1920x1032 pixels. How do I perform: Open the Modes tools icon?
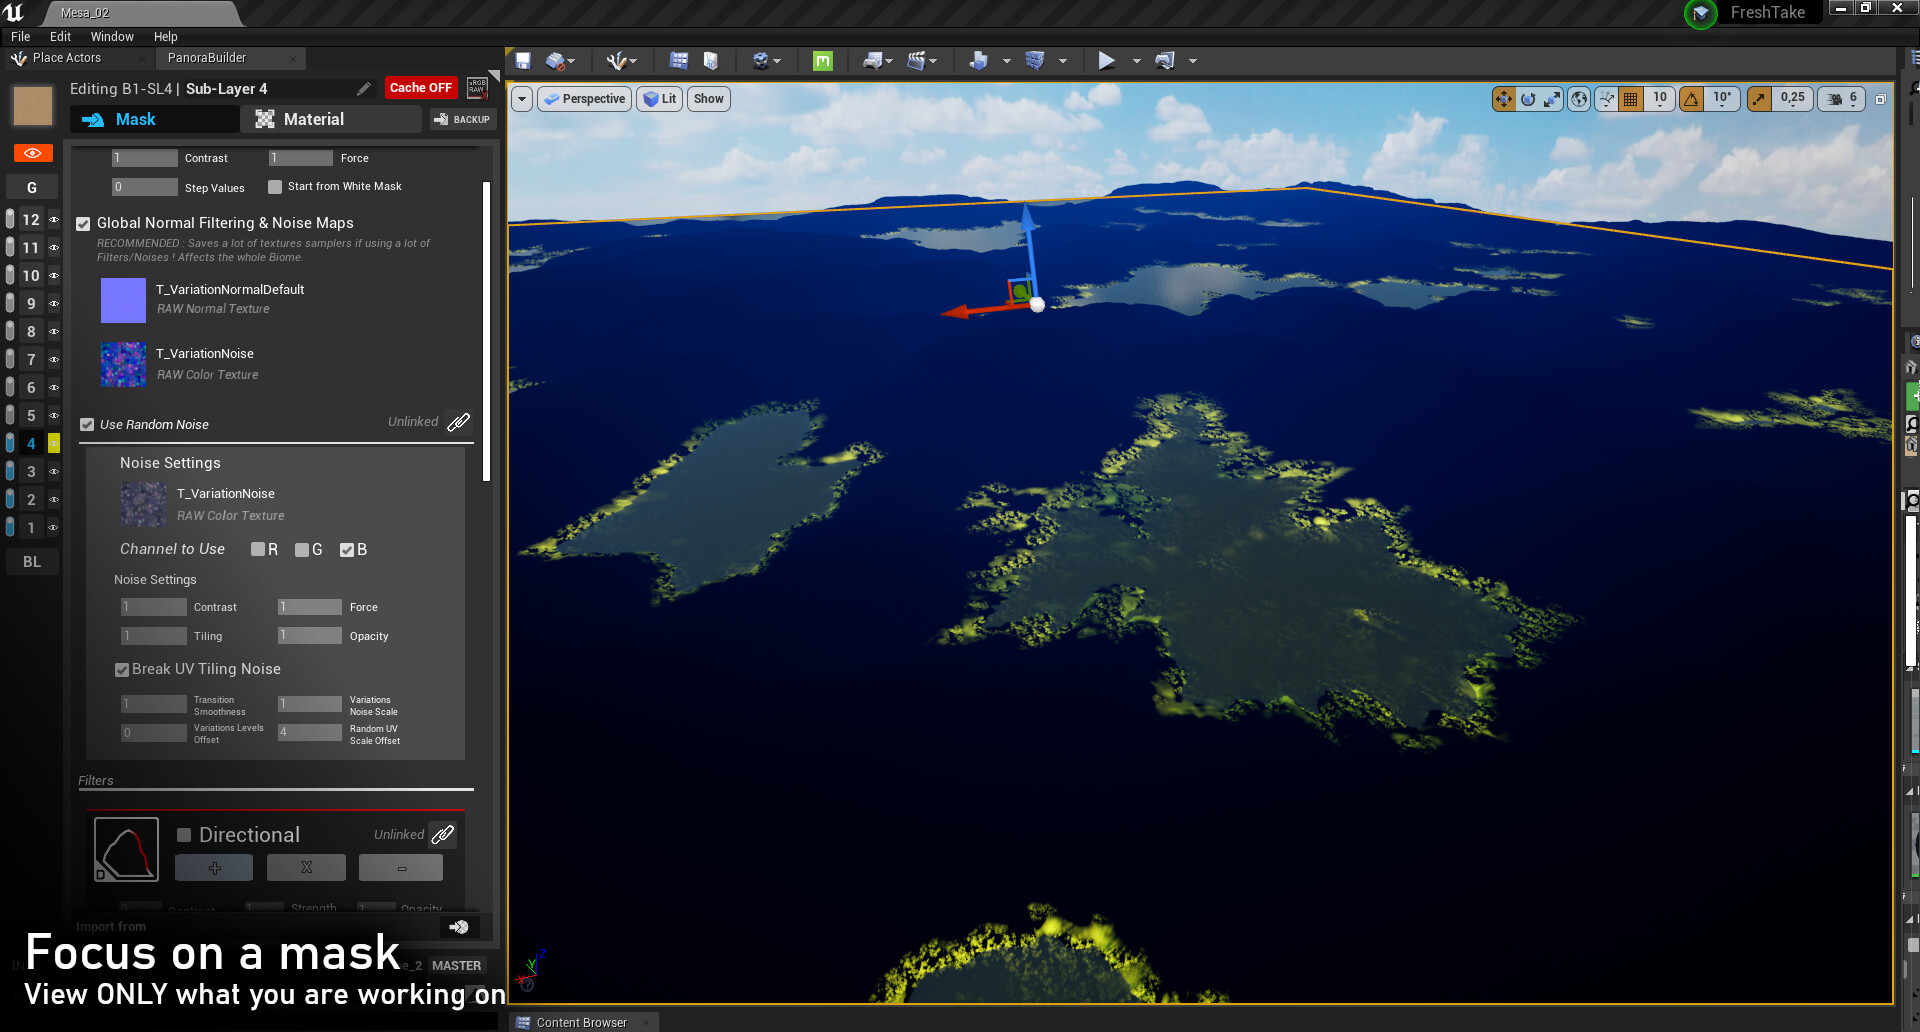[617, 61]
